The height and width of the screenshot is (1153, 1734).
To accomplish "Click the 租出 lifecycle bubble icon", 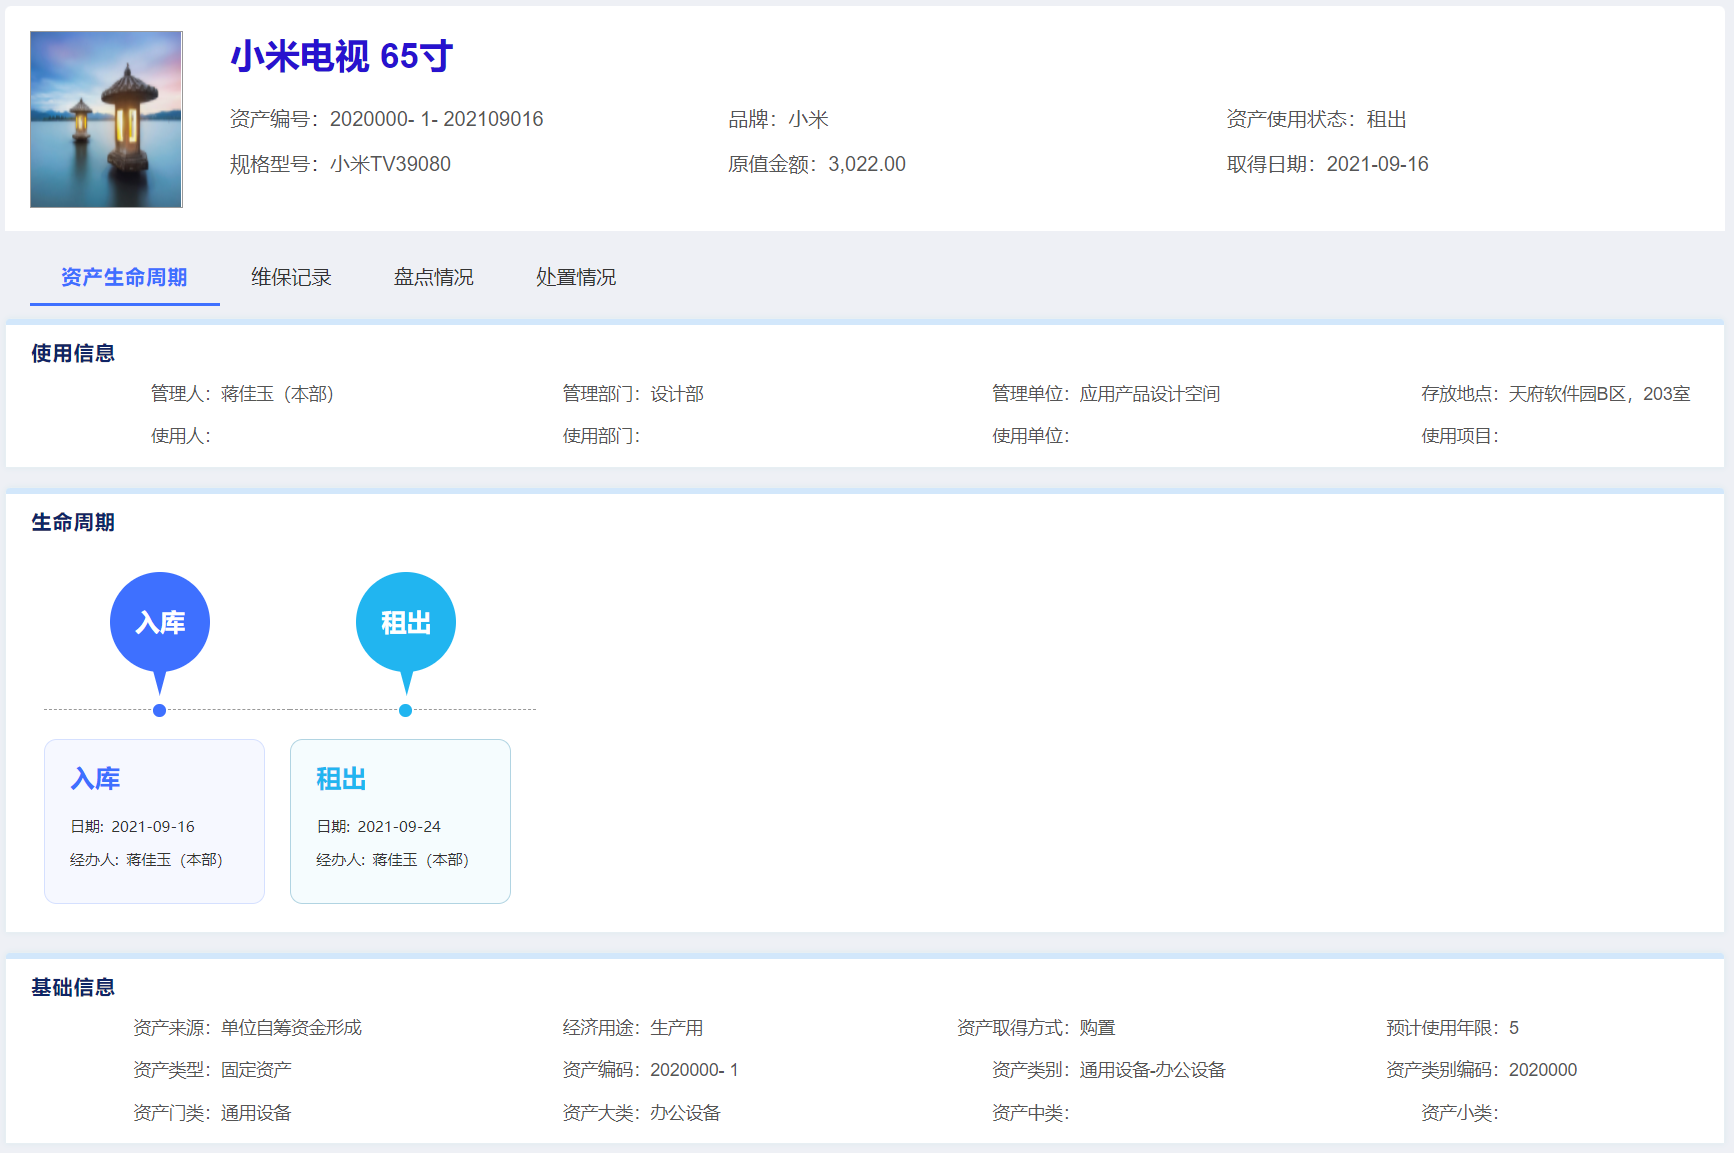I will point(406,622).
